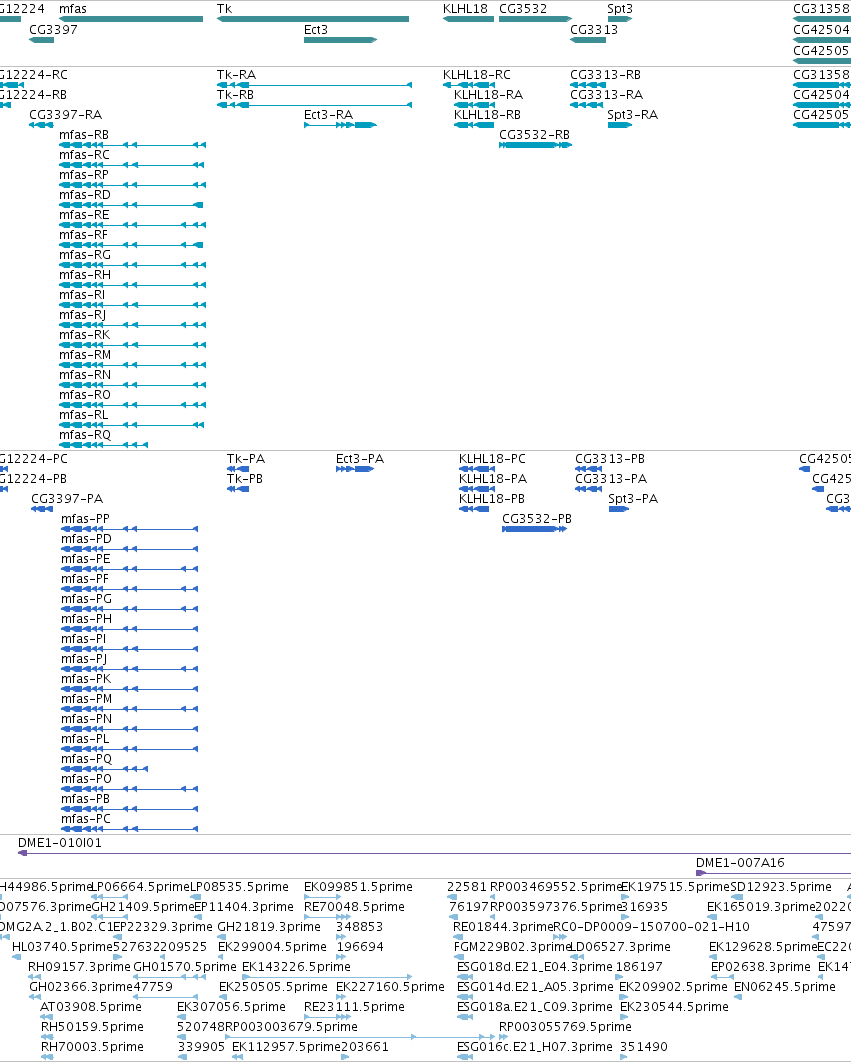Click the 186197 feature label

(639, 967)
